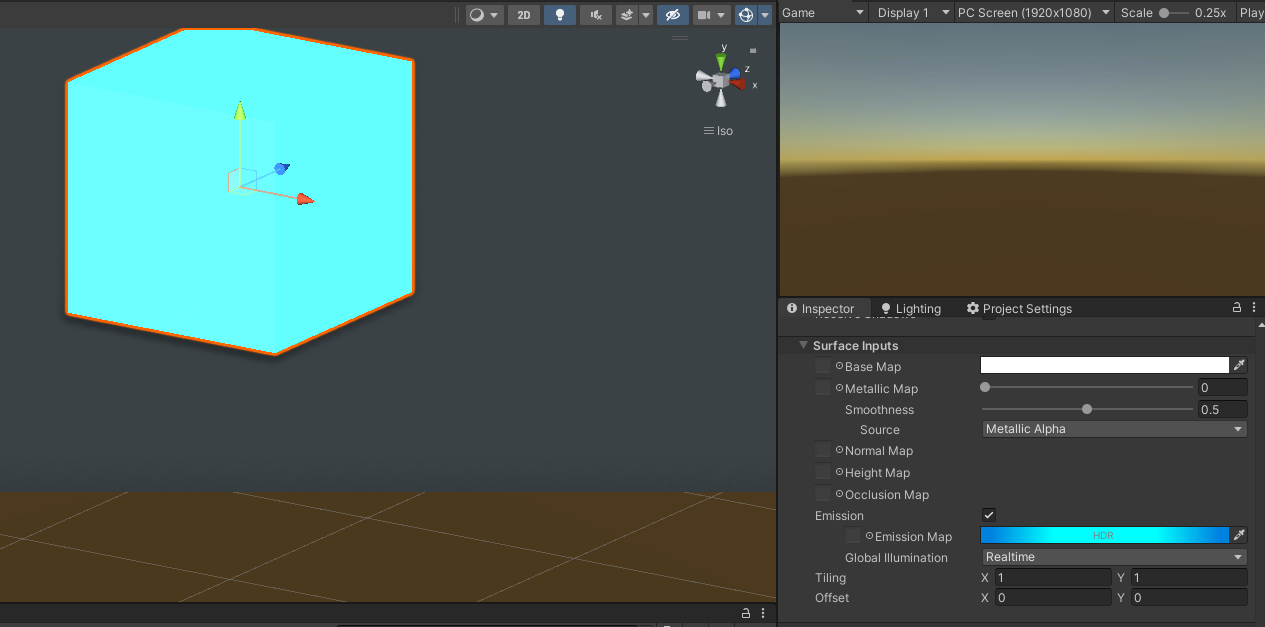Screen dimensions: 1265x627
Task: Click the Smoothness value field showing 0.5
Action: pyautogui.click(x=1222, y=409)
